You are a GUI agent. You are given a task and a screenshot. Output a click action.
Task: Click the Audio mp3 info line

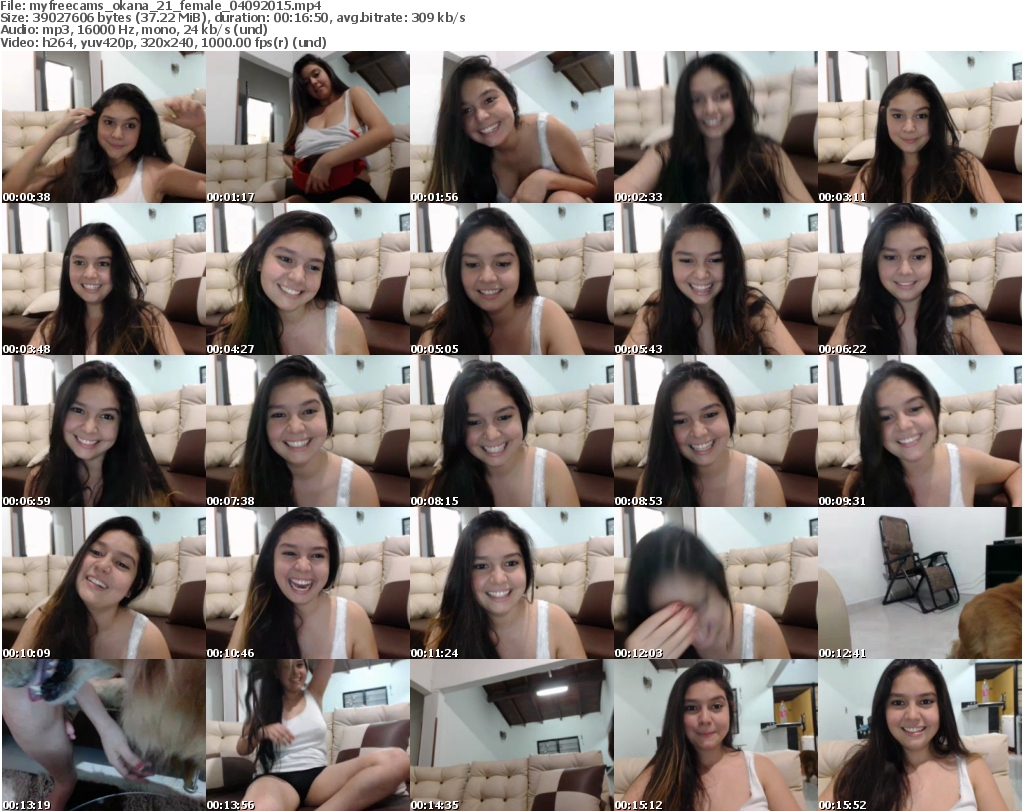(134, 30)
